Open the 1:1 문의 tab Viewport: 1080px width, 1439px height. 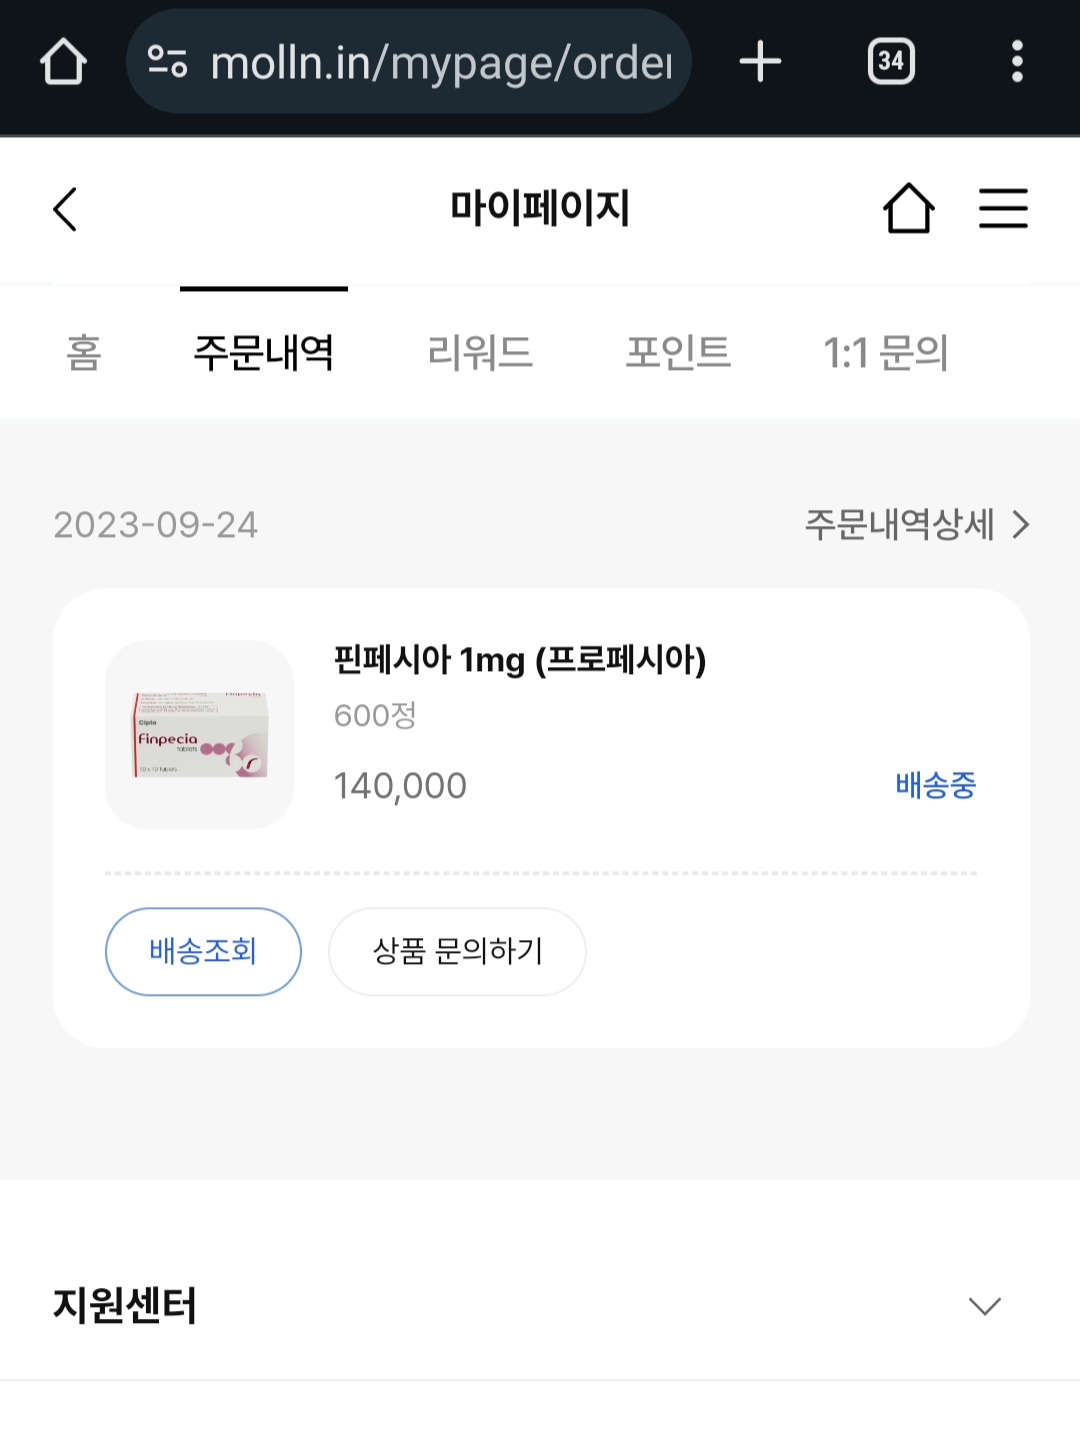[885, 353]
